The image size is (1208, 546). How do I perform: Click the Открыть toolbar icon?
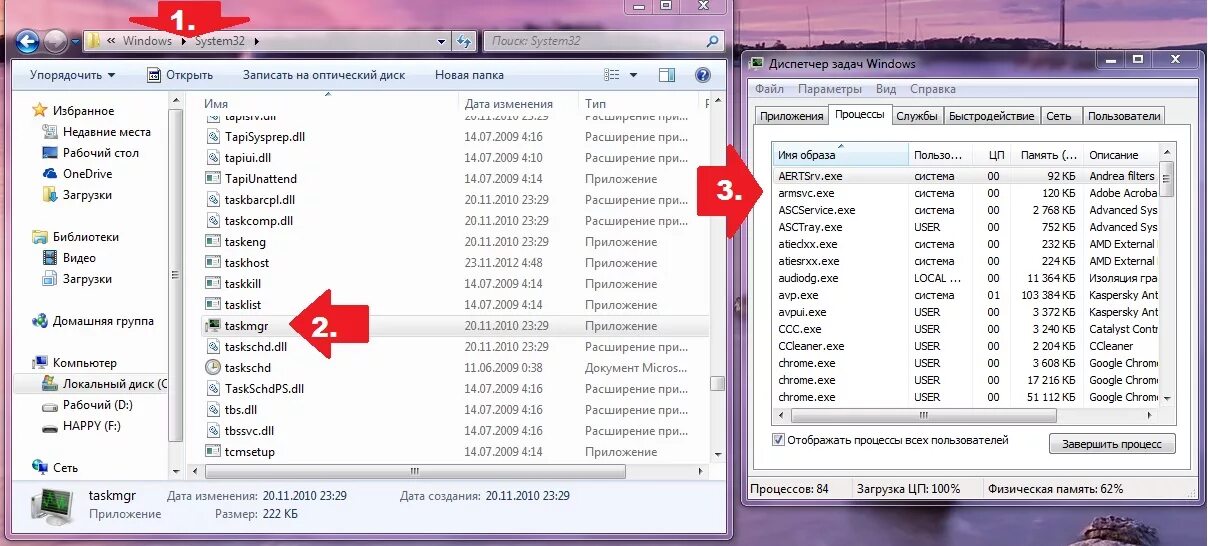point(154,75)
